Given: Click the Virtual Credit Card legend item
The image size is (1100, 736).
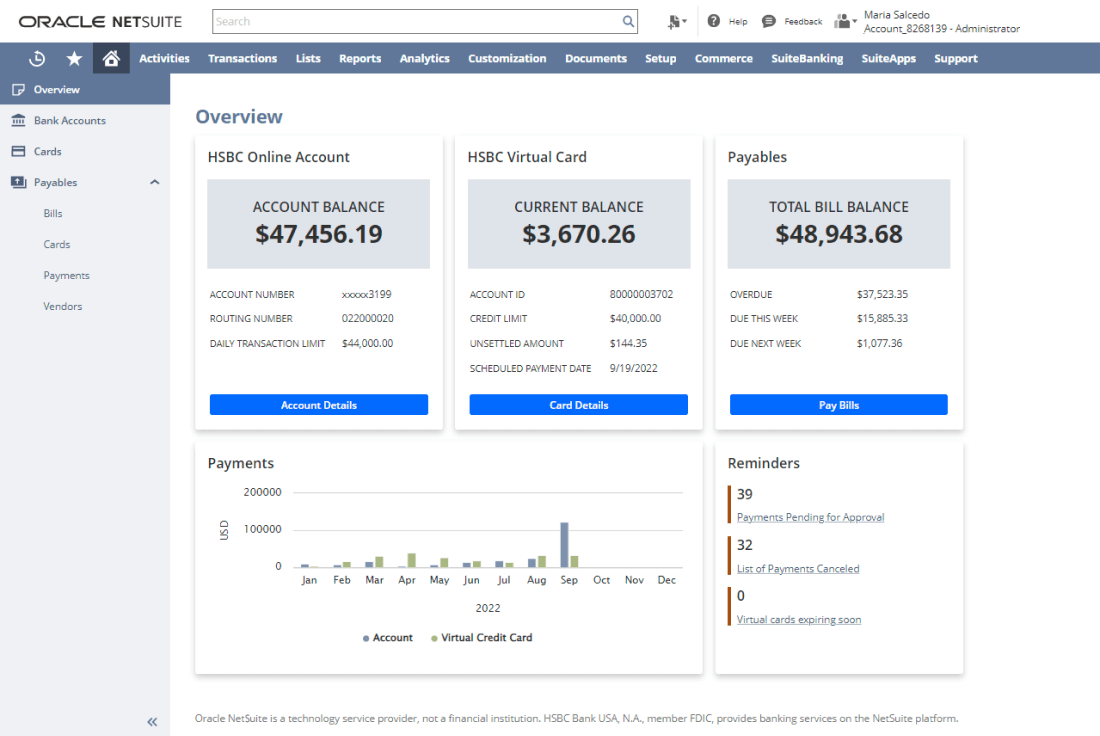Looking at the screenshot, I should (481, 638).
